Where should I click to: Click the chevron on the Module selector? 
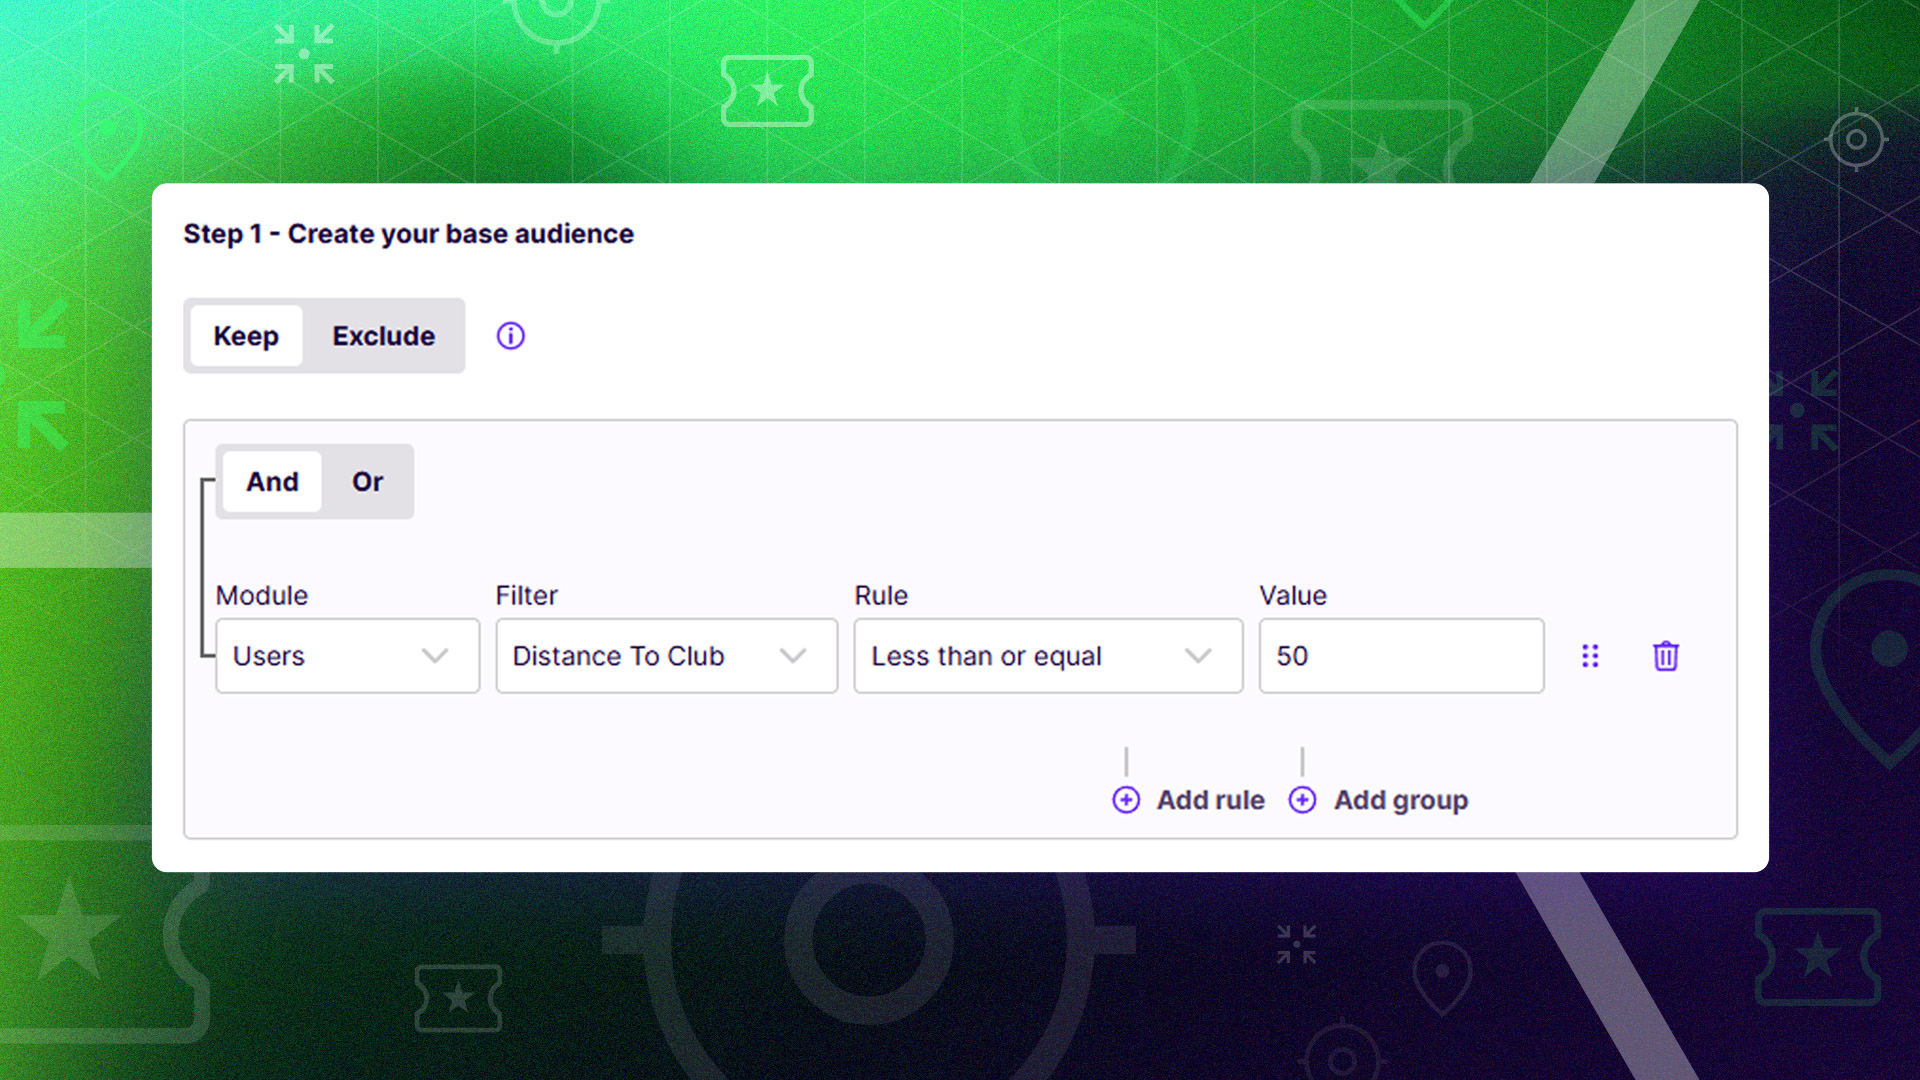[434, 656]
